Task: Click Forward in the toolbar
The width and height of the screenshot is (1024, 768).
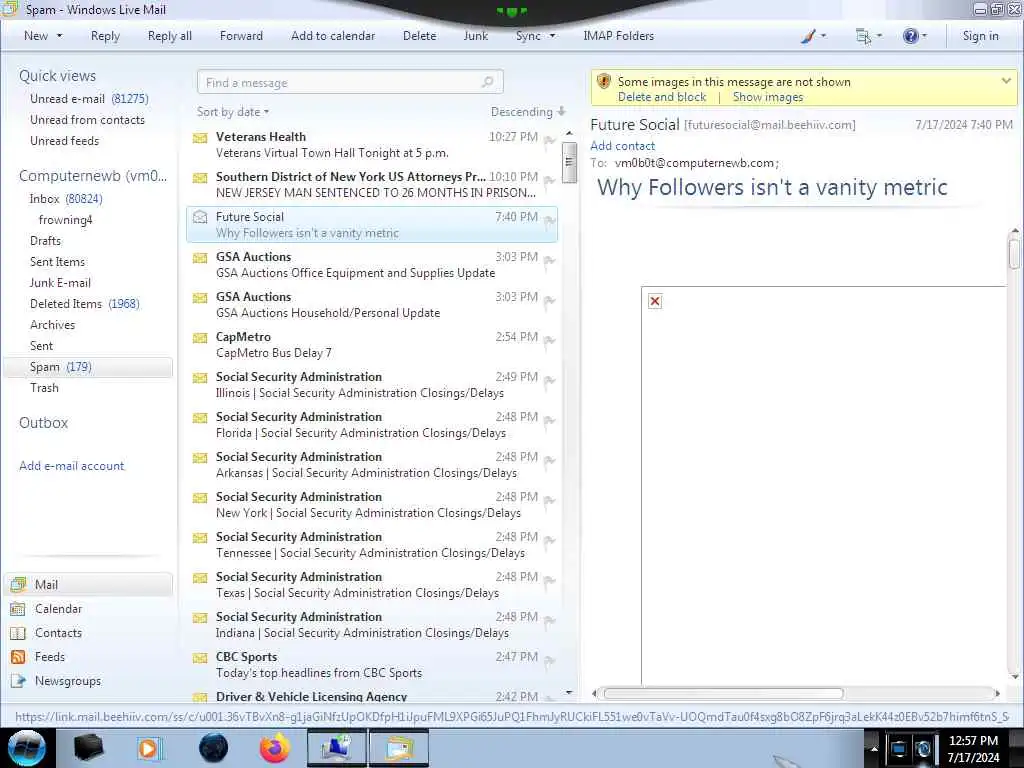Action: click(x=241, y=36)
